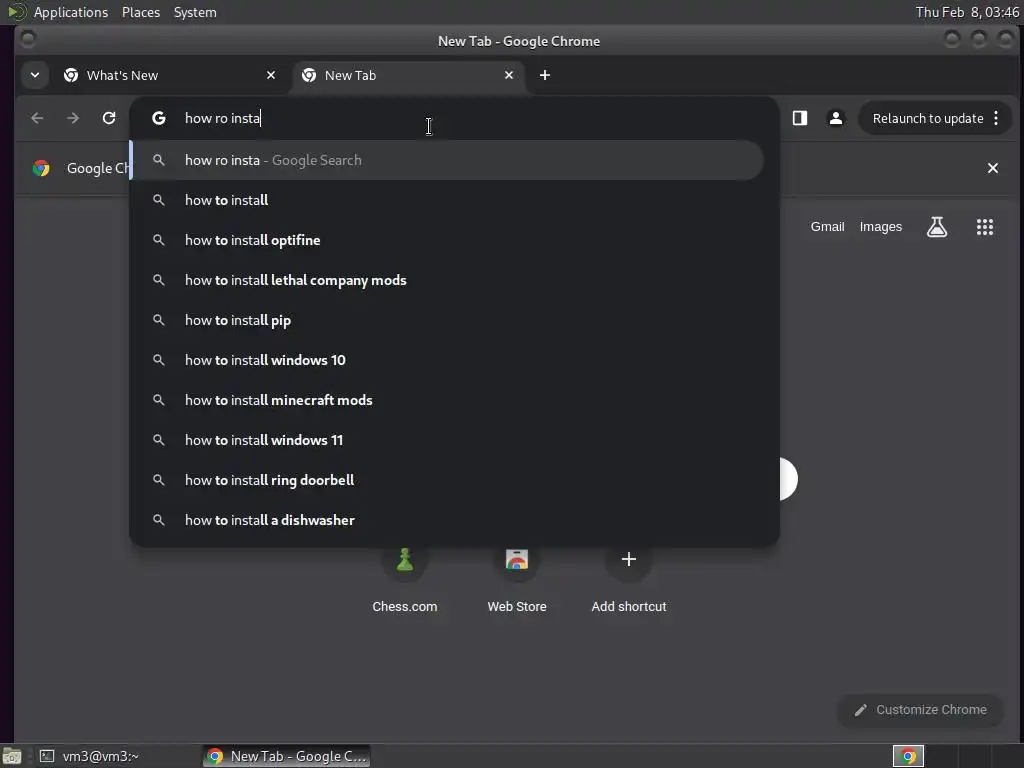This screenshot has height=768, width=1024.
Task: Select 'how to install windows 10' suggestion
Action: coord(447,360)
